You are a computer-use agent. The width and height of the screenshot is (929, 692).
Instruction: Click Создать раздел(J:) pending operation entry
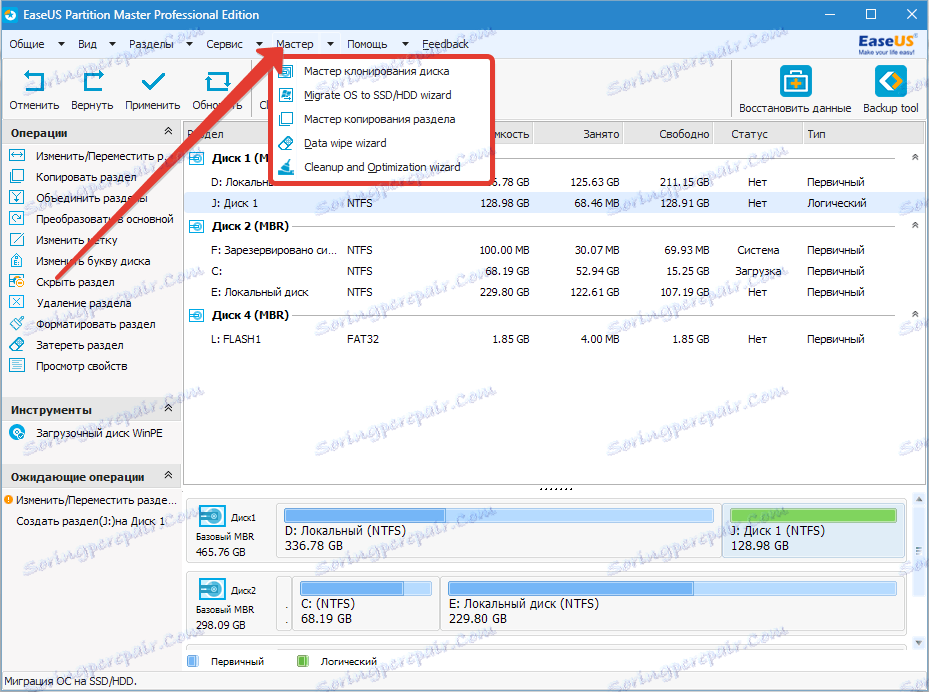(x=90, y=521)
